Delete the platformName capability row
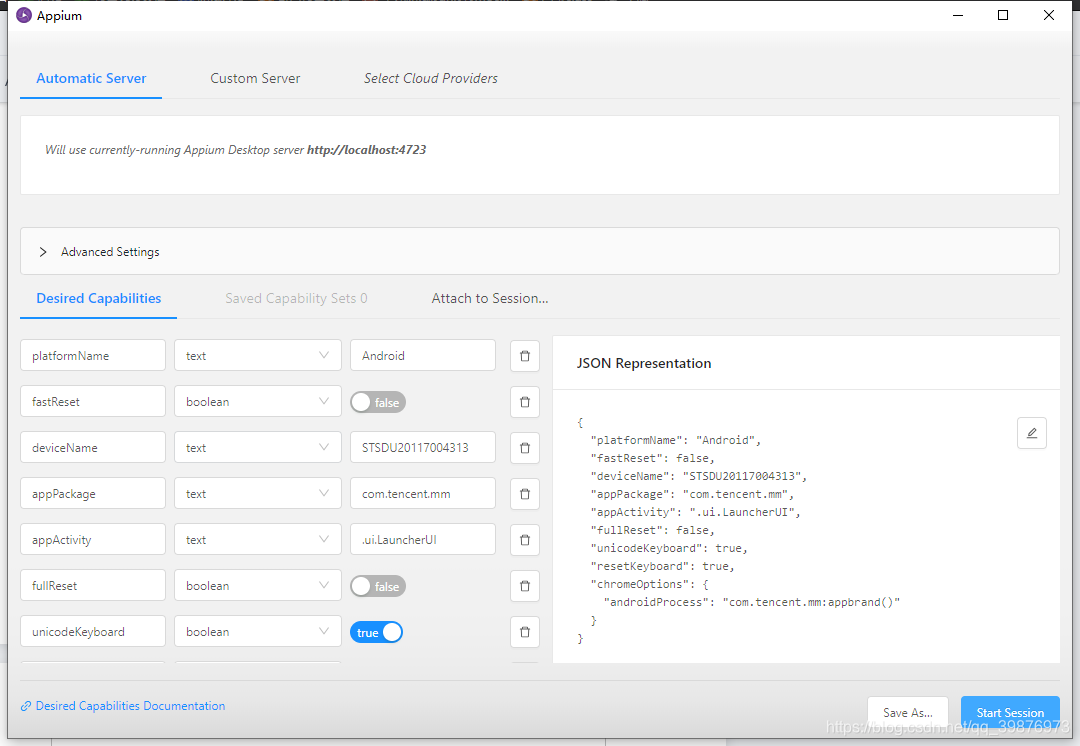 525,356
